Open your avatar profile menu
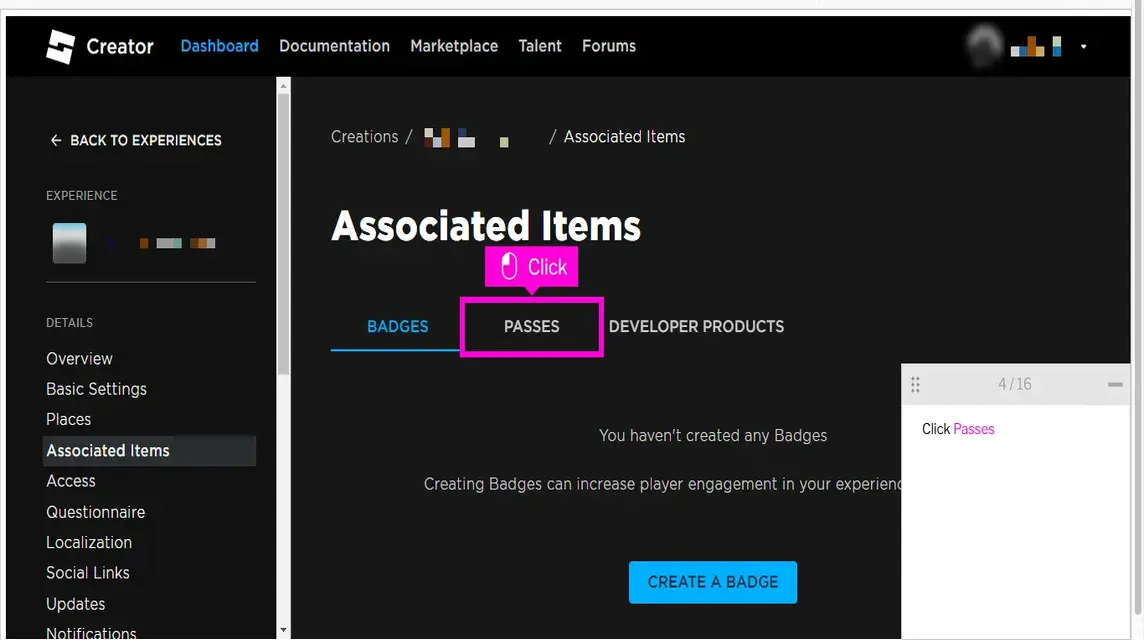 tap(982, 45)
